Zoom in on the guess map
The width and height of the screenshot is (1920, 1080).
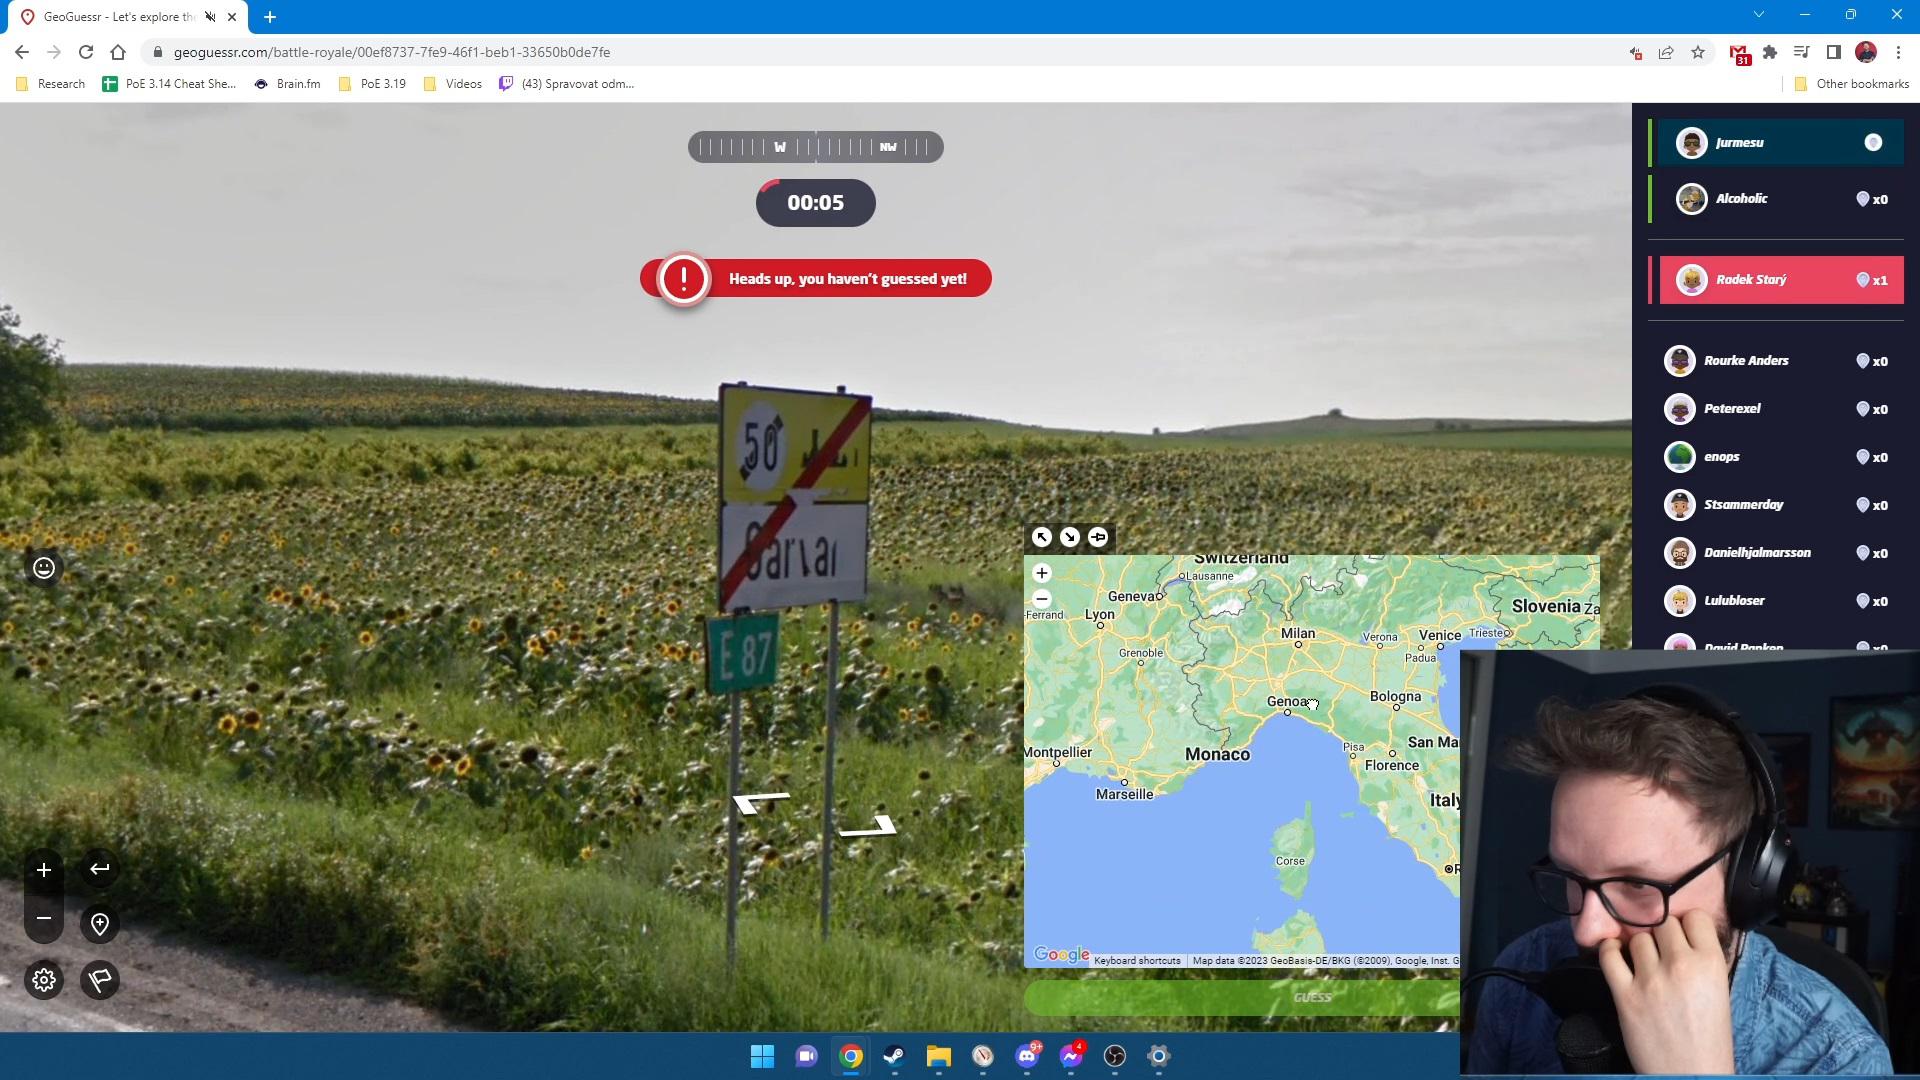click(x=1042, y=573)
